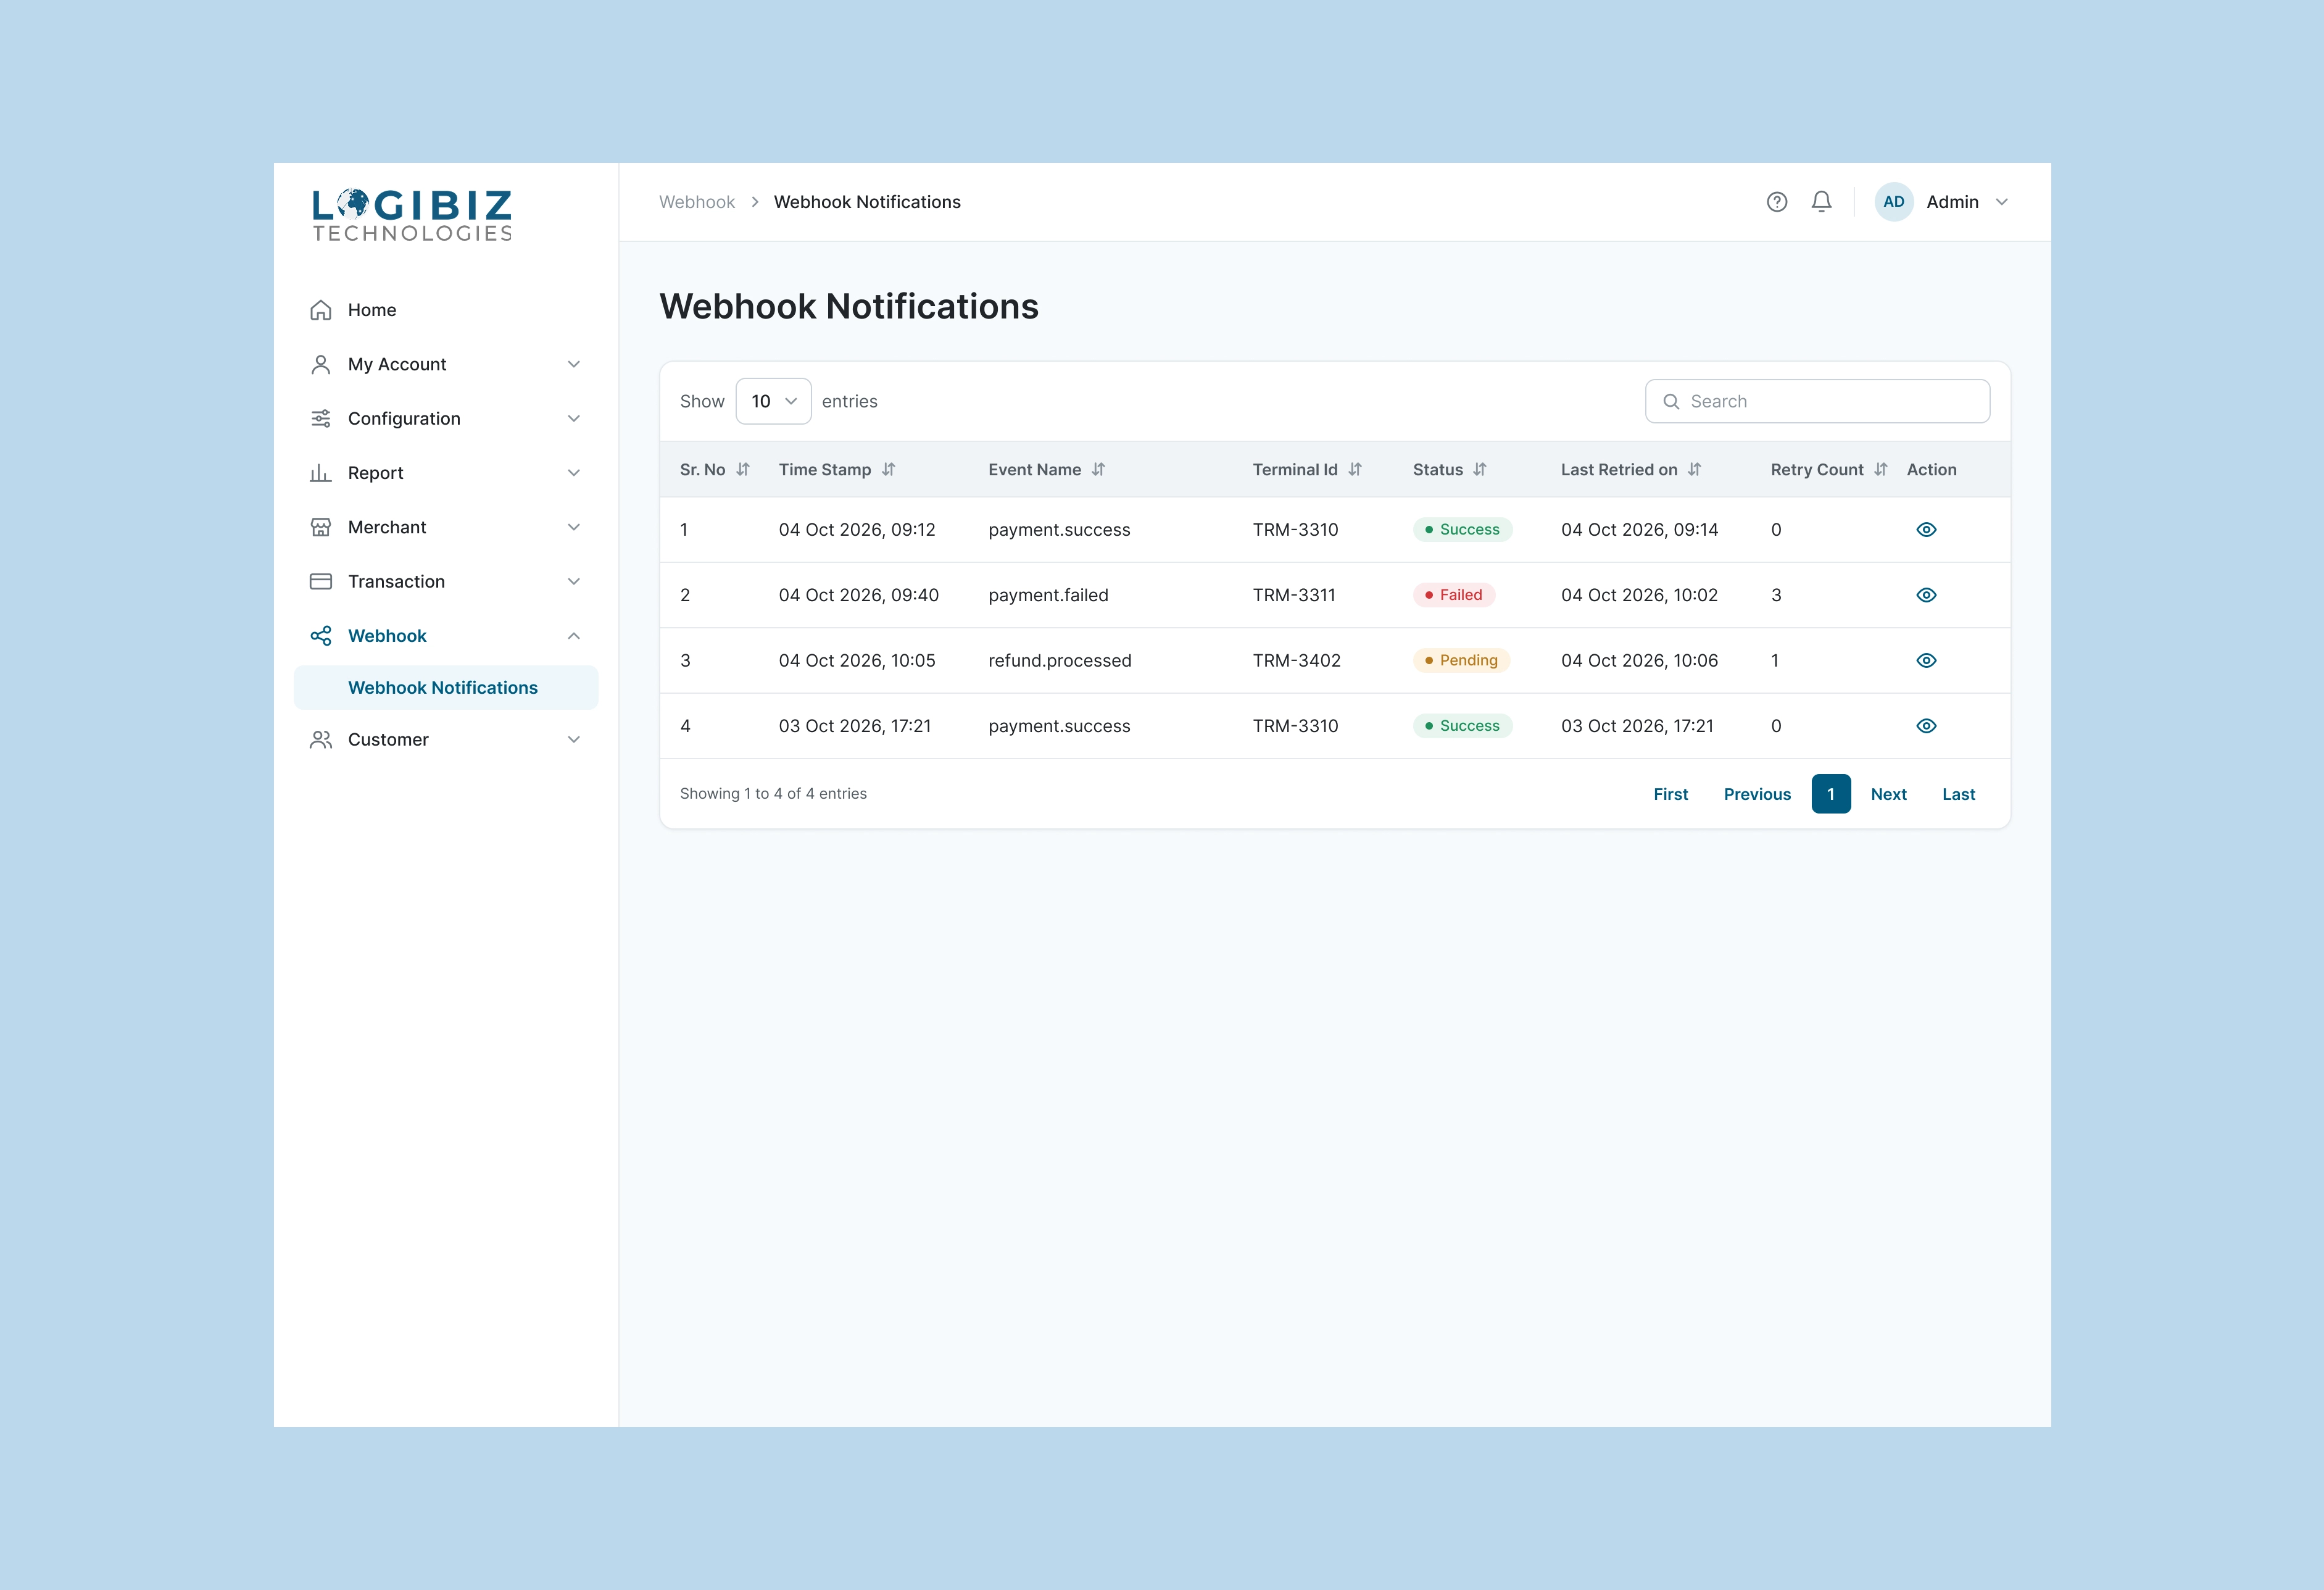View refund.processed row eye icon
Viewport: 2324px width, 1590px height.
click(1926, 660)
